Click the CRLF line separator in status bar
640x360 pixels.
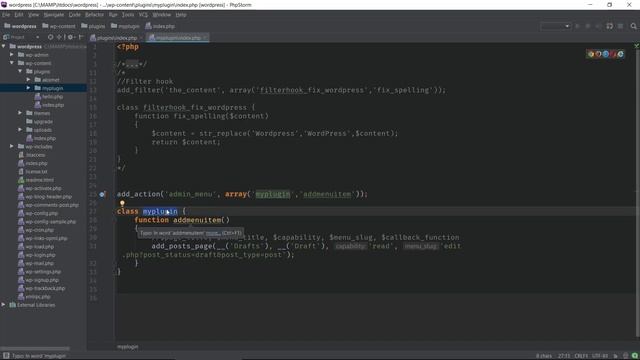pyautogui.click(x=581, y=356)
